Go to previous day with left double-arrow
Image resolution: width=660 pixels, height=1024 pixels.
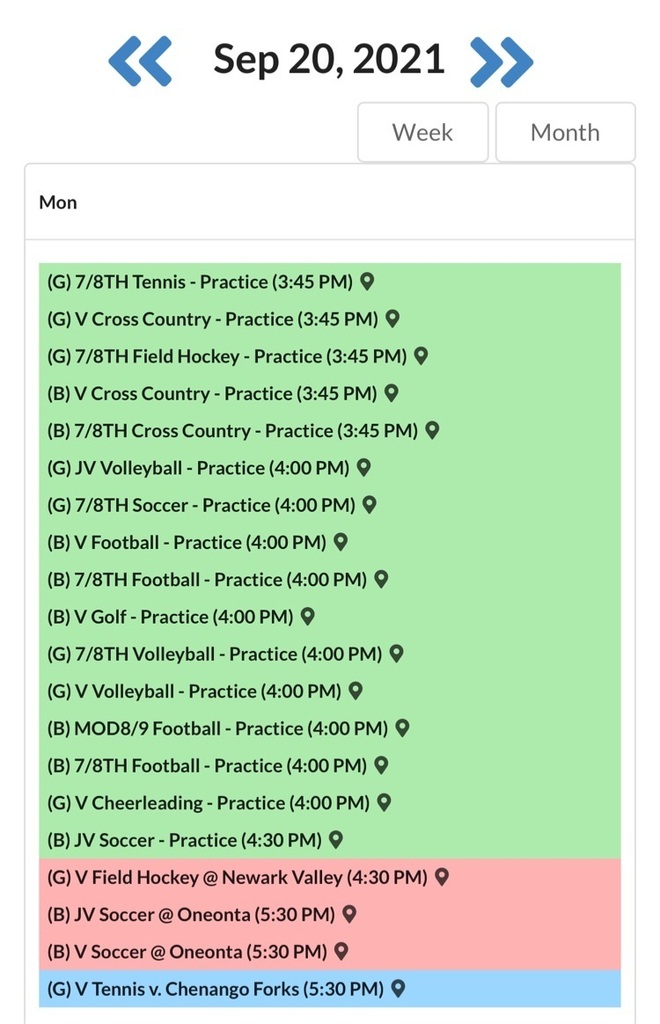click(x=140, y=61)
